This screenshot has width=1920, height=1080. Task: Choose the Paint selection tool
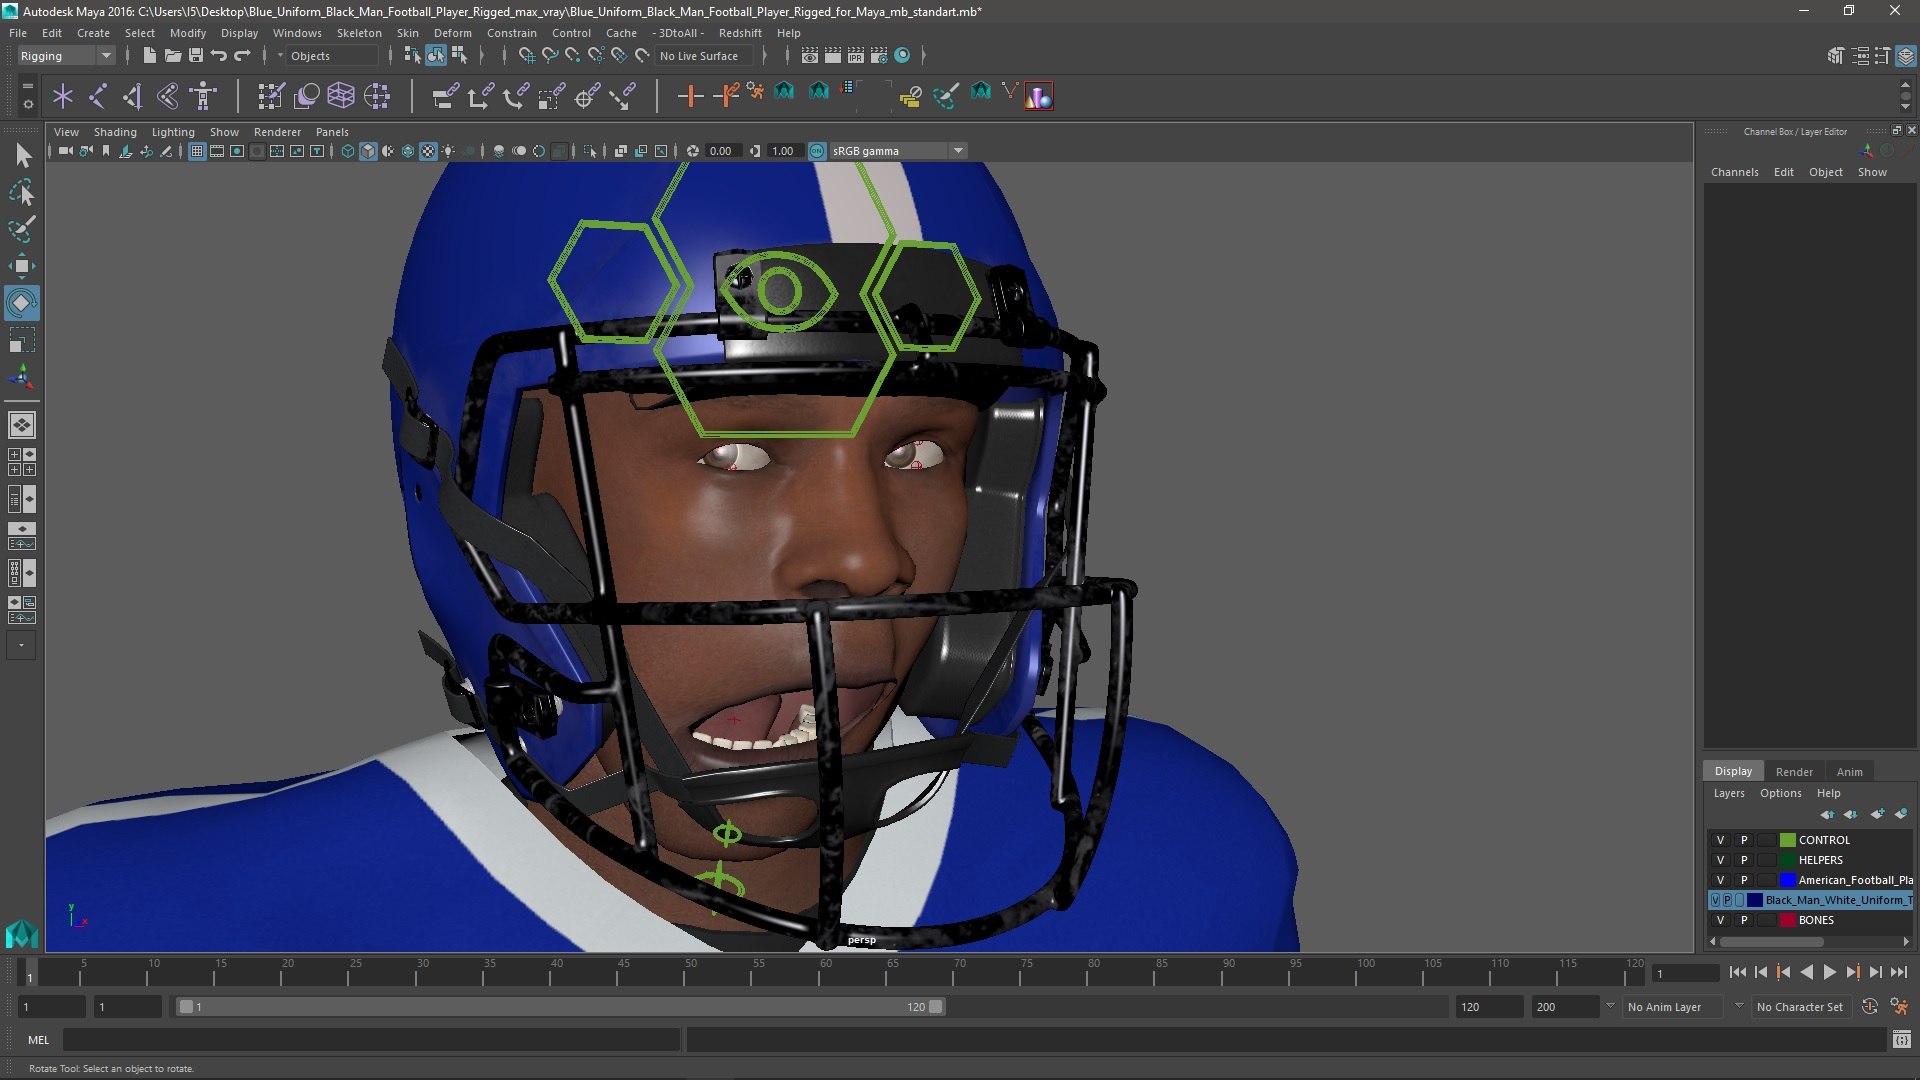(x=22, y=229)
